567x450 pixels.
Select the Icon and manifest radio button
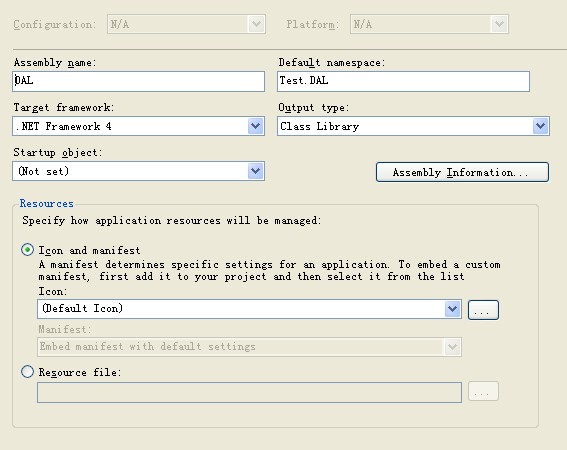pos(27,250)
